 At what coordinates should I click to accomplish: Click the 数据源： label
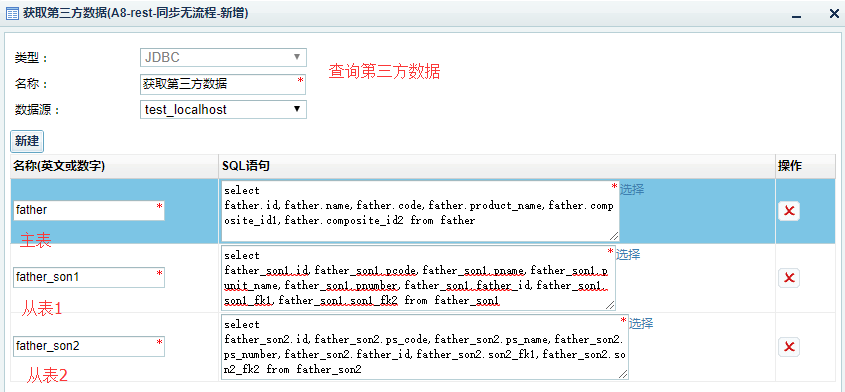(x=38, y=110)
